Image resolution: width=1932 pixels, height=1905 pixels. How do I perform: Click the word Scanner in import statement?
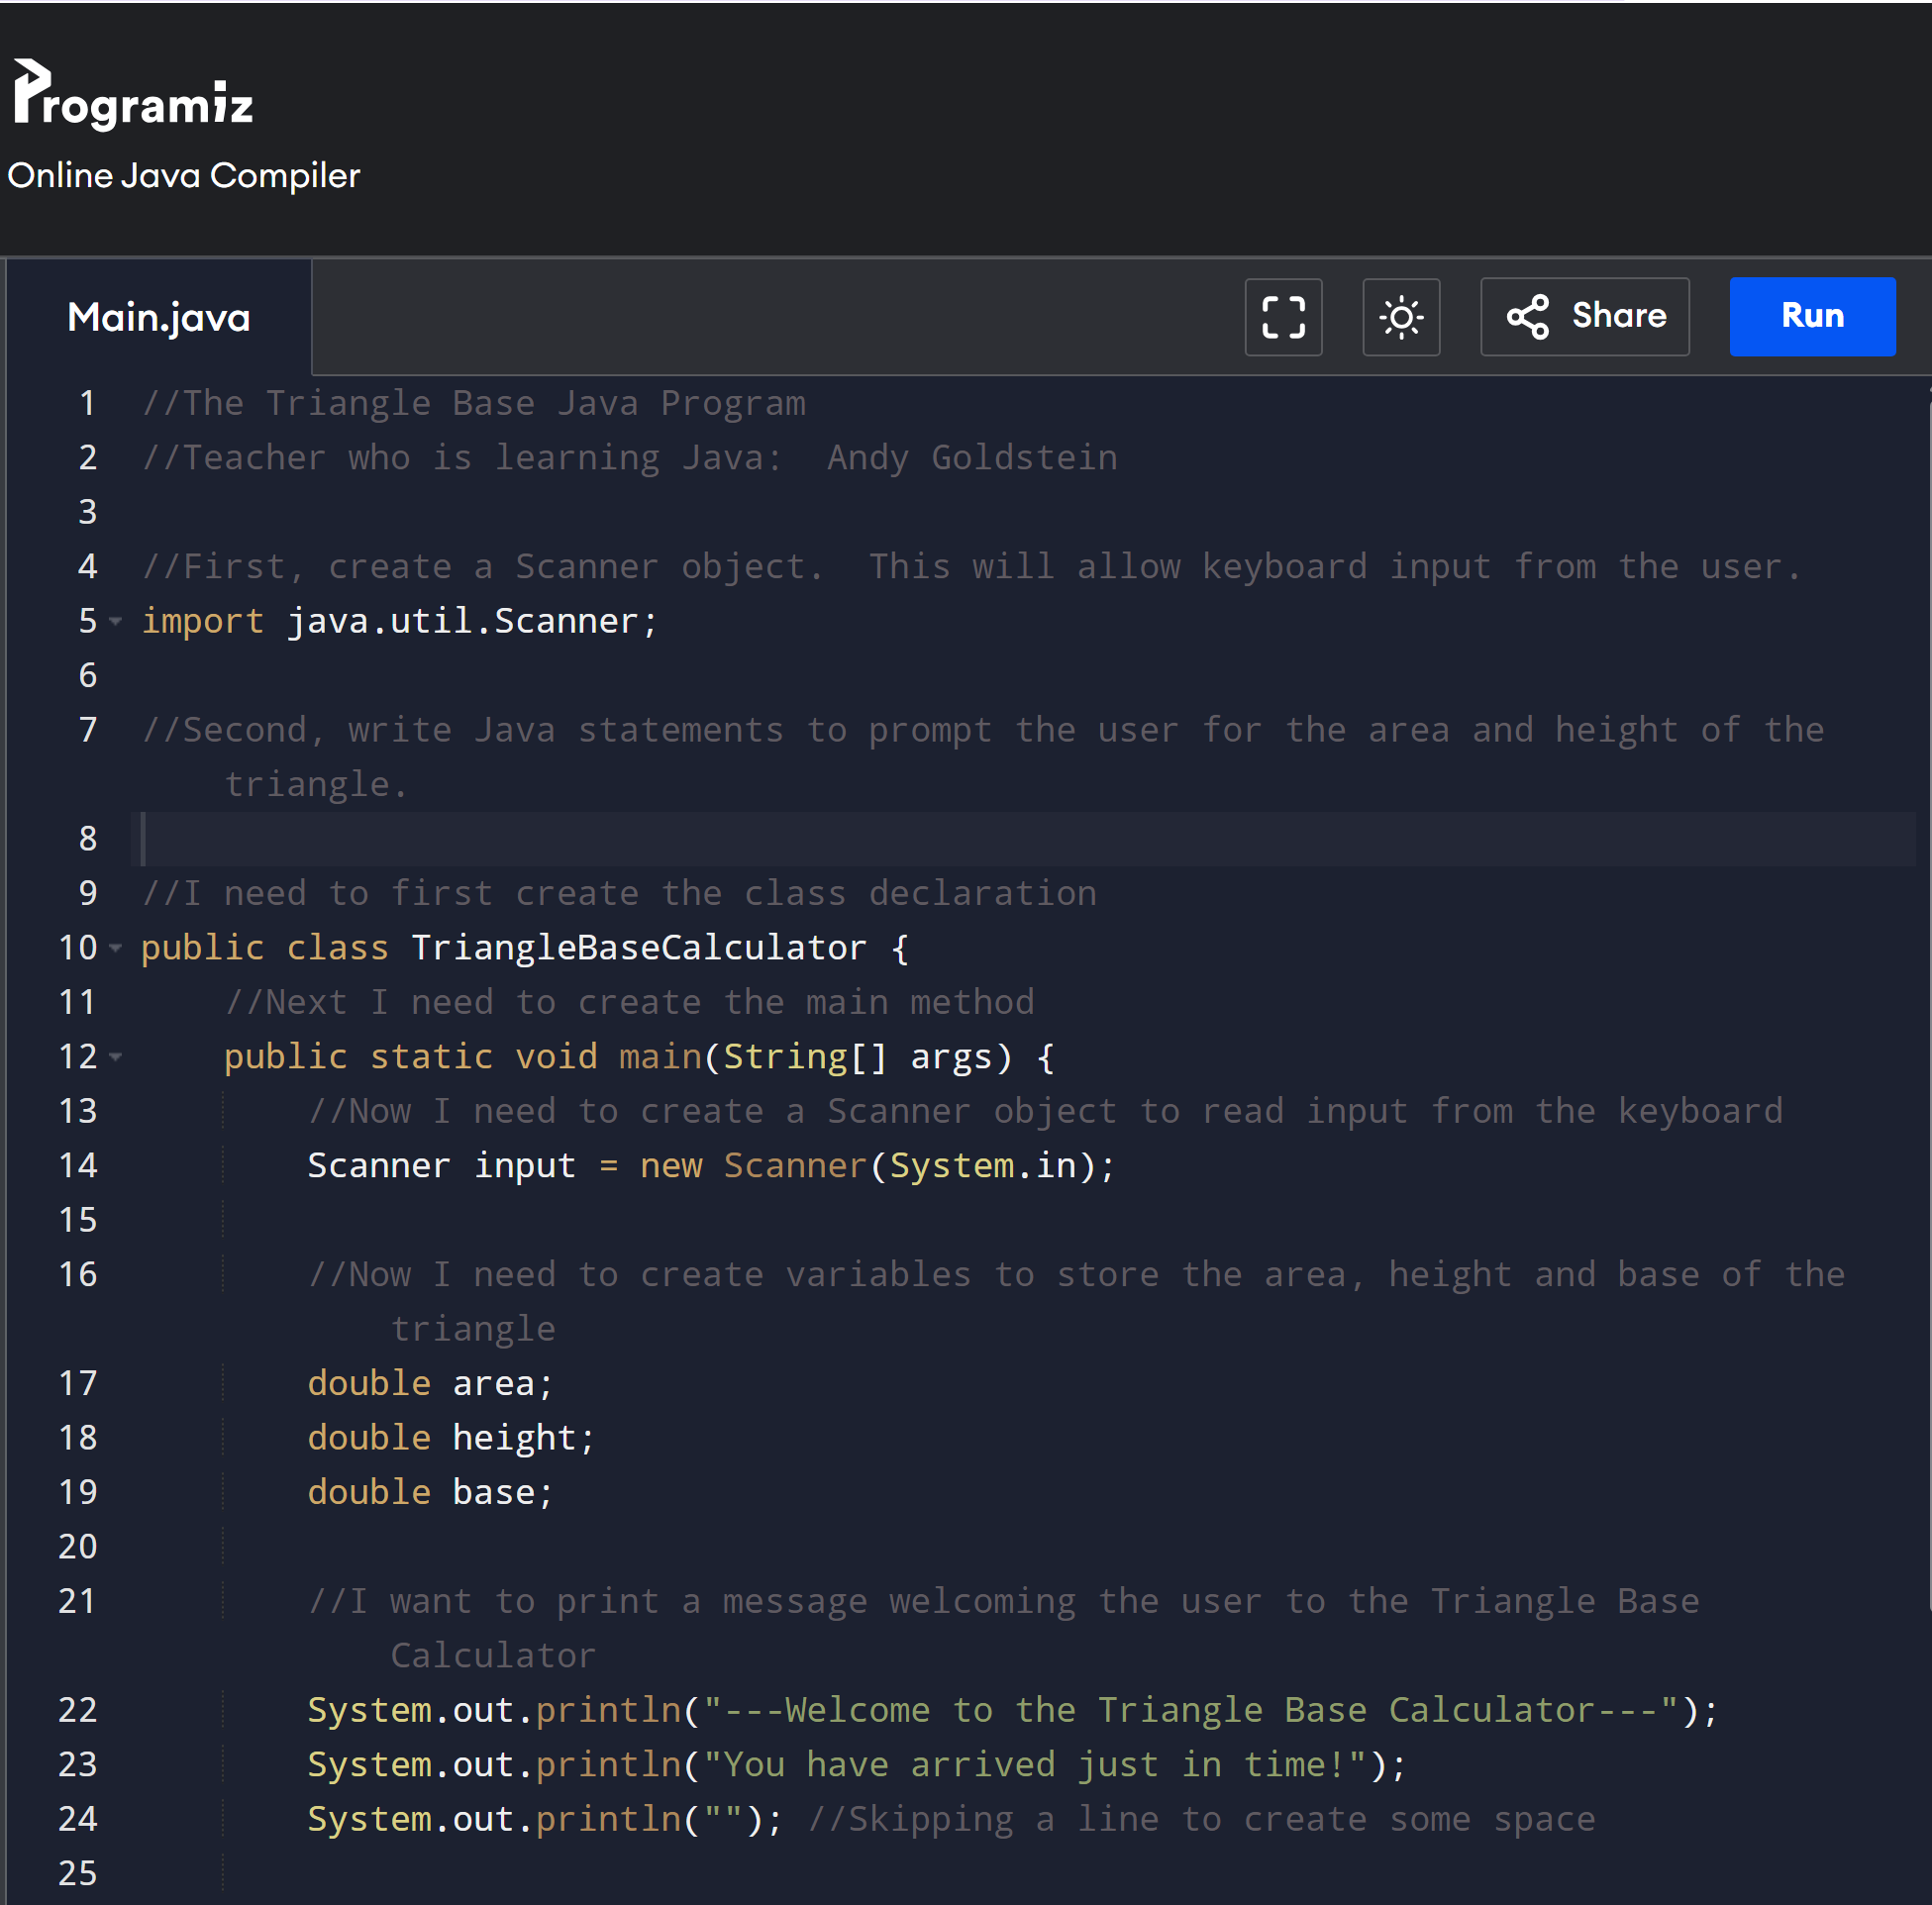point(565,622)
